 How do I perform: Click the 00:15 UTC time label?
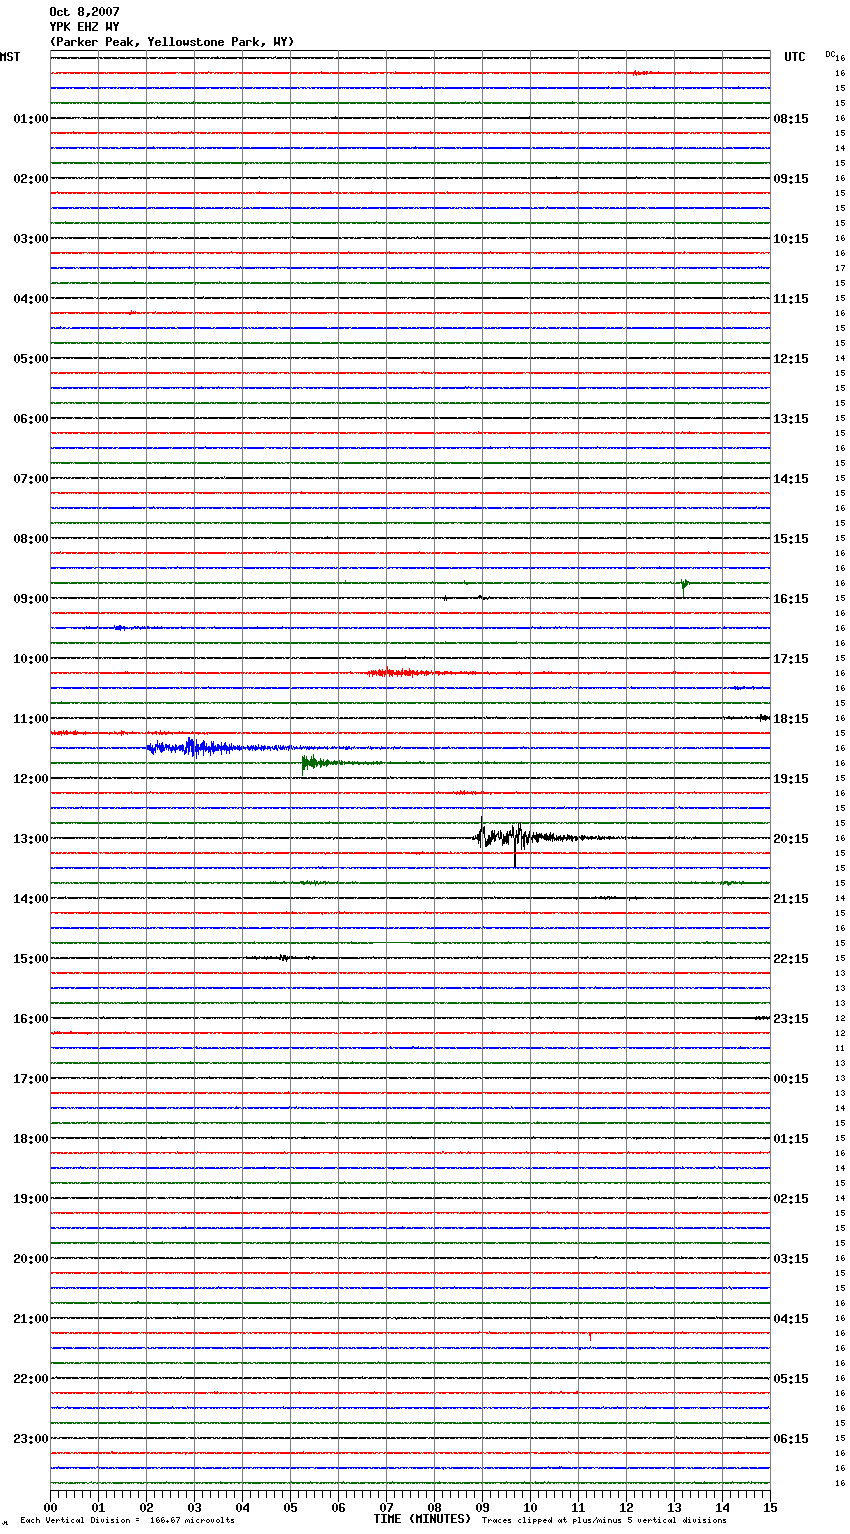791,1079
